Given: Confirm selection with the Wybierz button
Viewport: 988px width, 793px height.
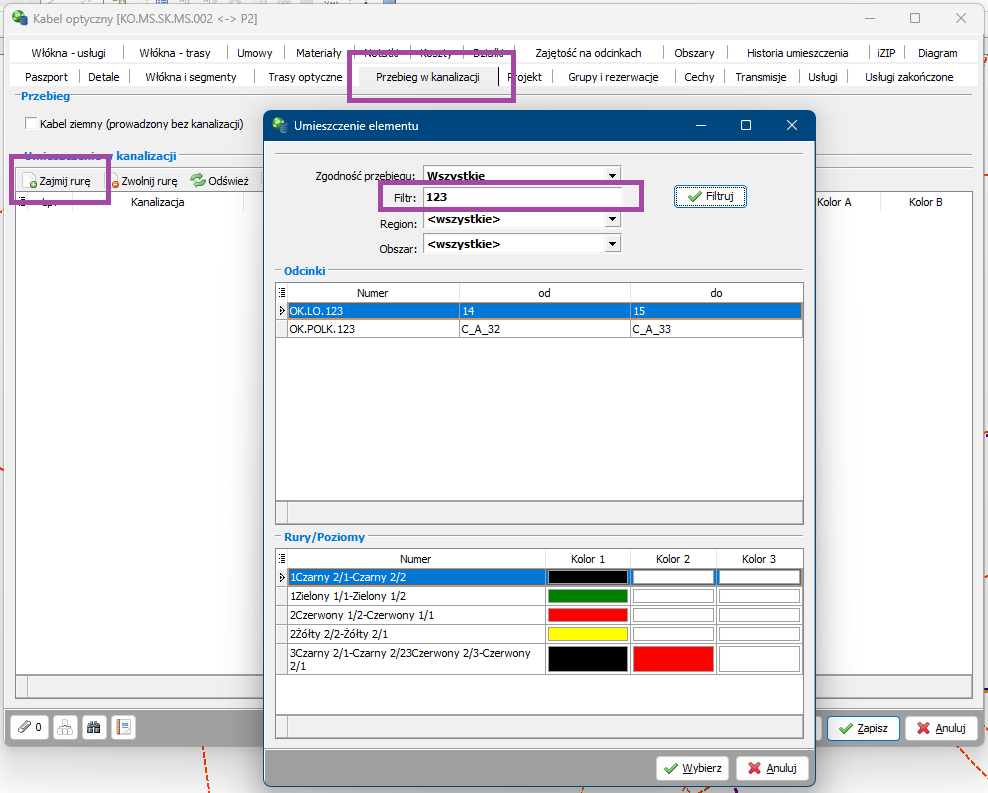Looking at the screenshot, I should (x=691, y=768).
